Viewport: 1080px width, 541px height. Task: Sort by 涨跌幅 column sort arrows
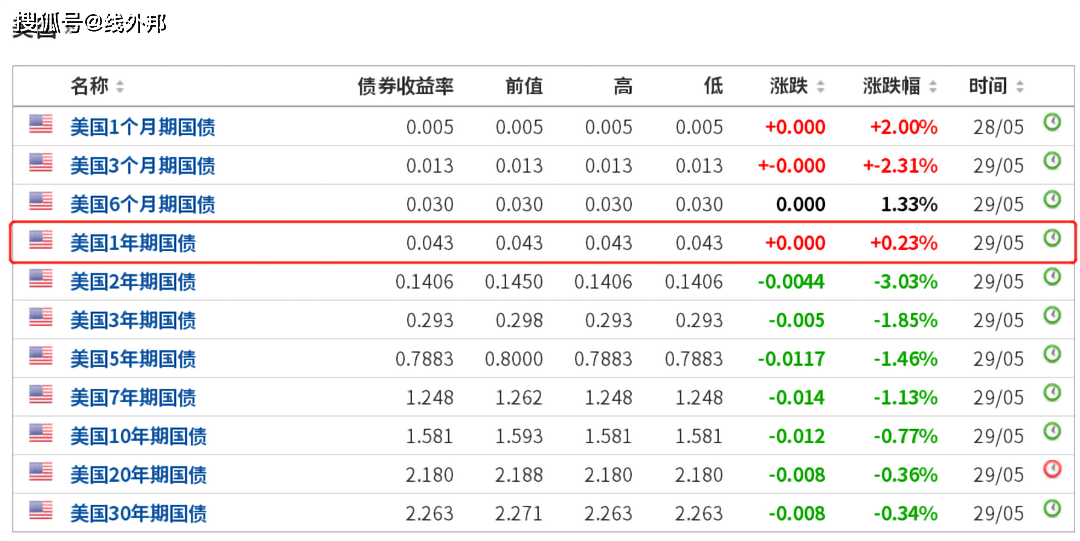coord(933,87)
